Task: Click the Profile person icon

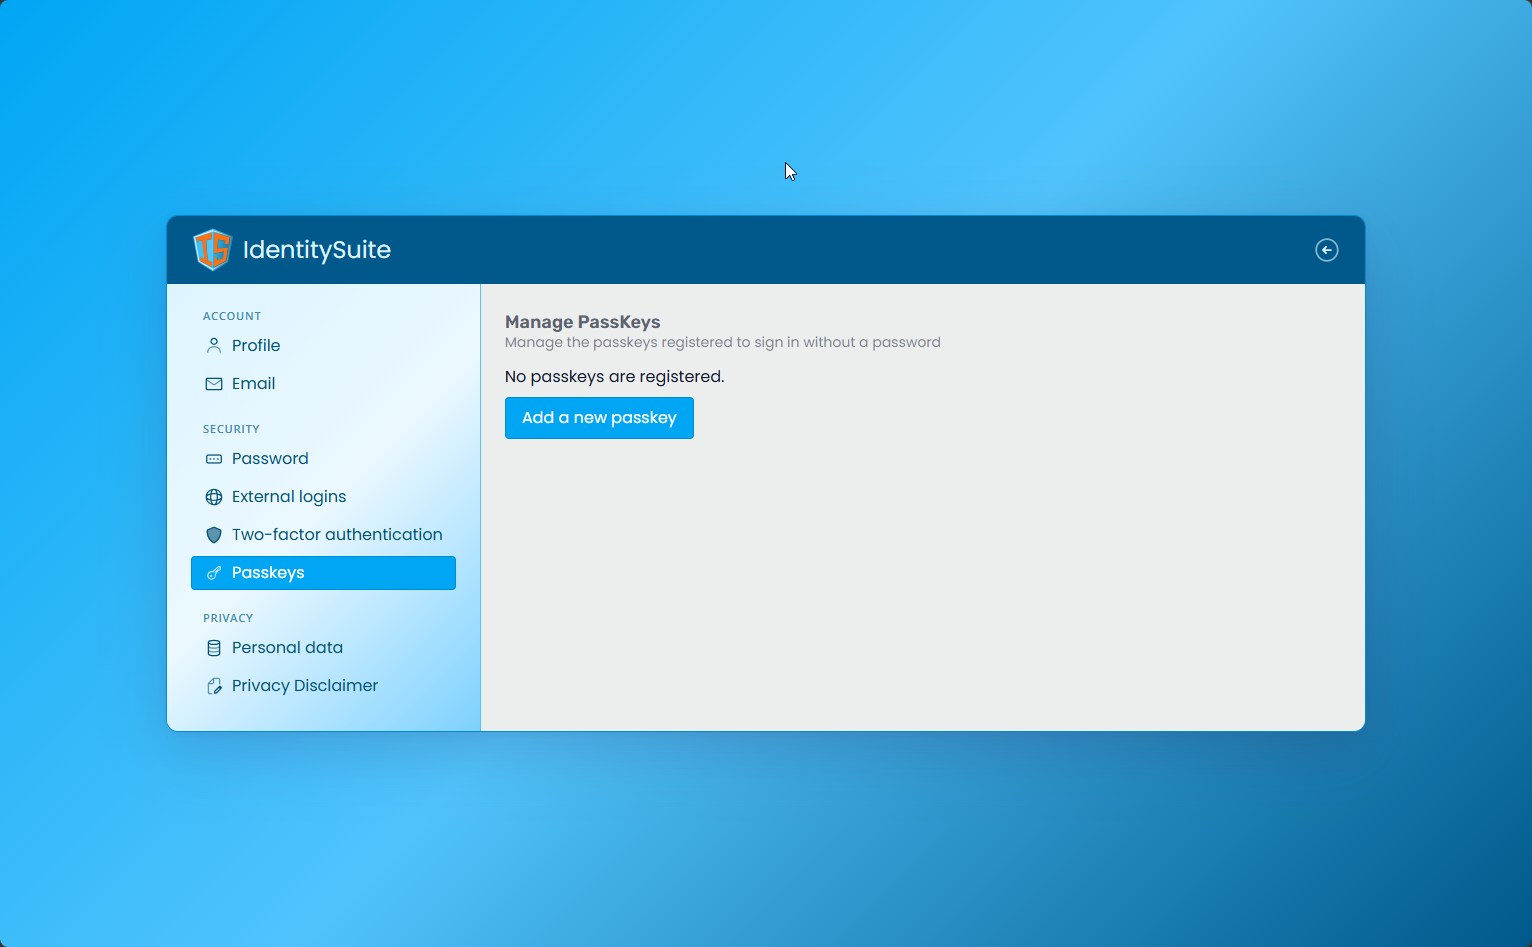Action: [214, 346]
